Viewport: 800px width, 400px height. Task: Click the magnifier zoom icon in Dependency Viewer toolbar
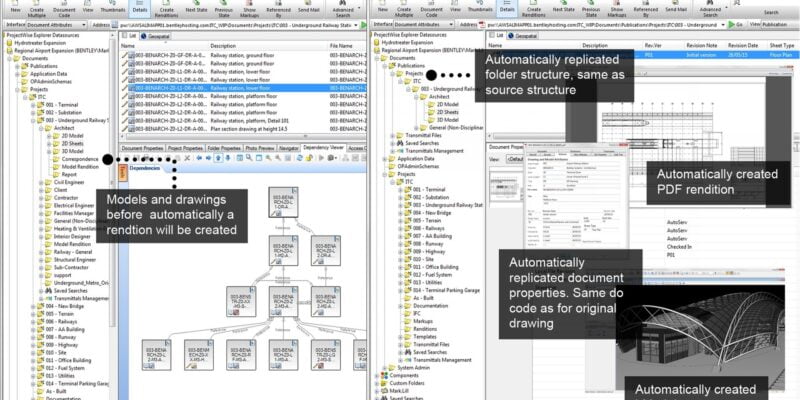tap(249, 158)
